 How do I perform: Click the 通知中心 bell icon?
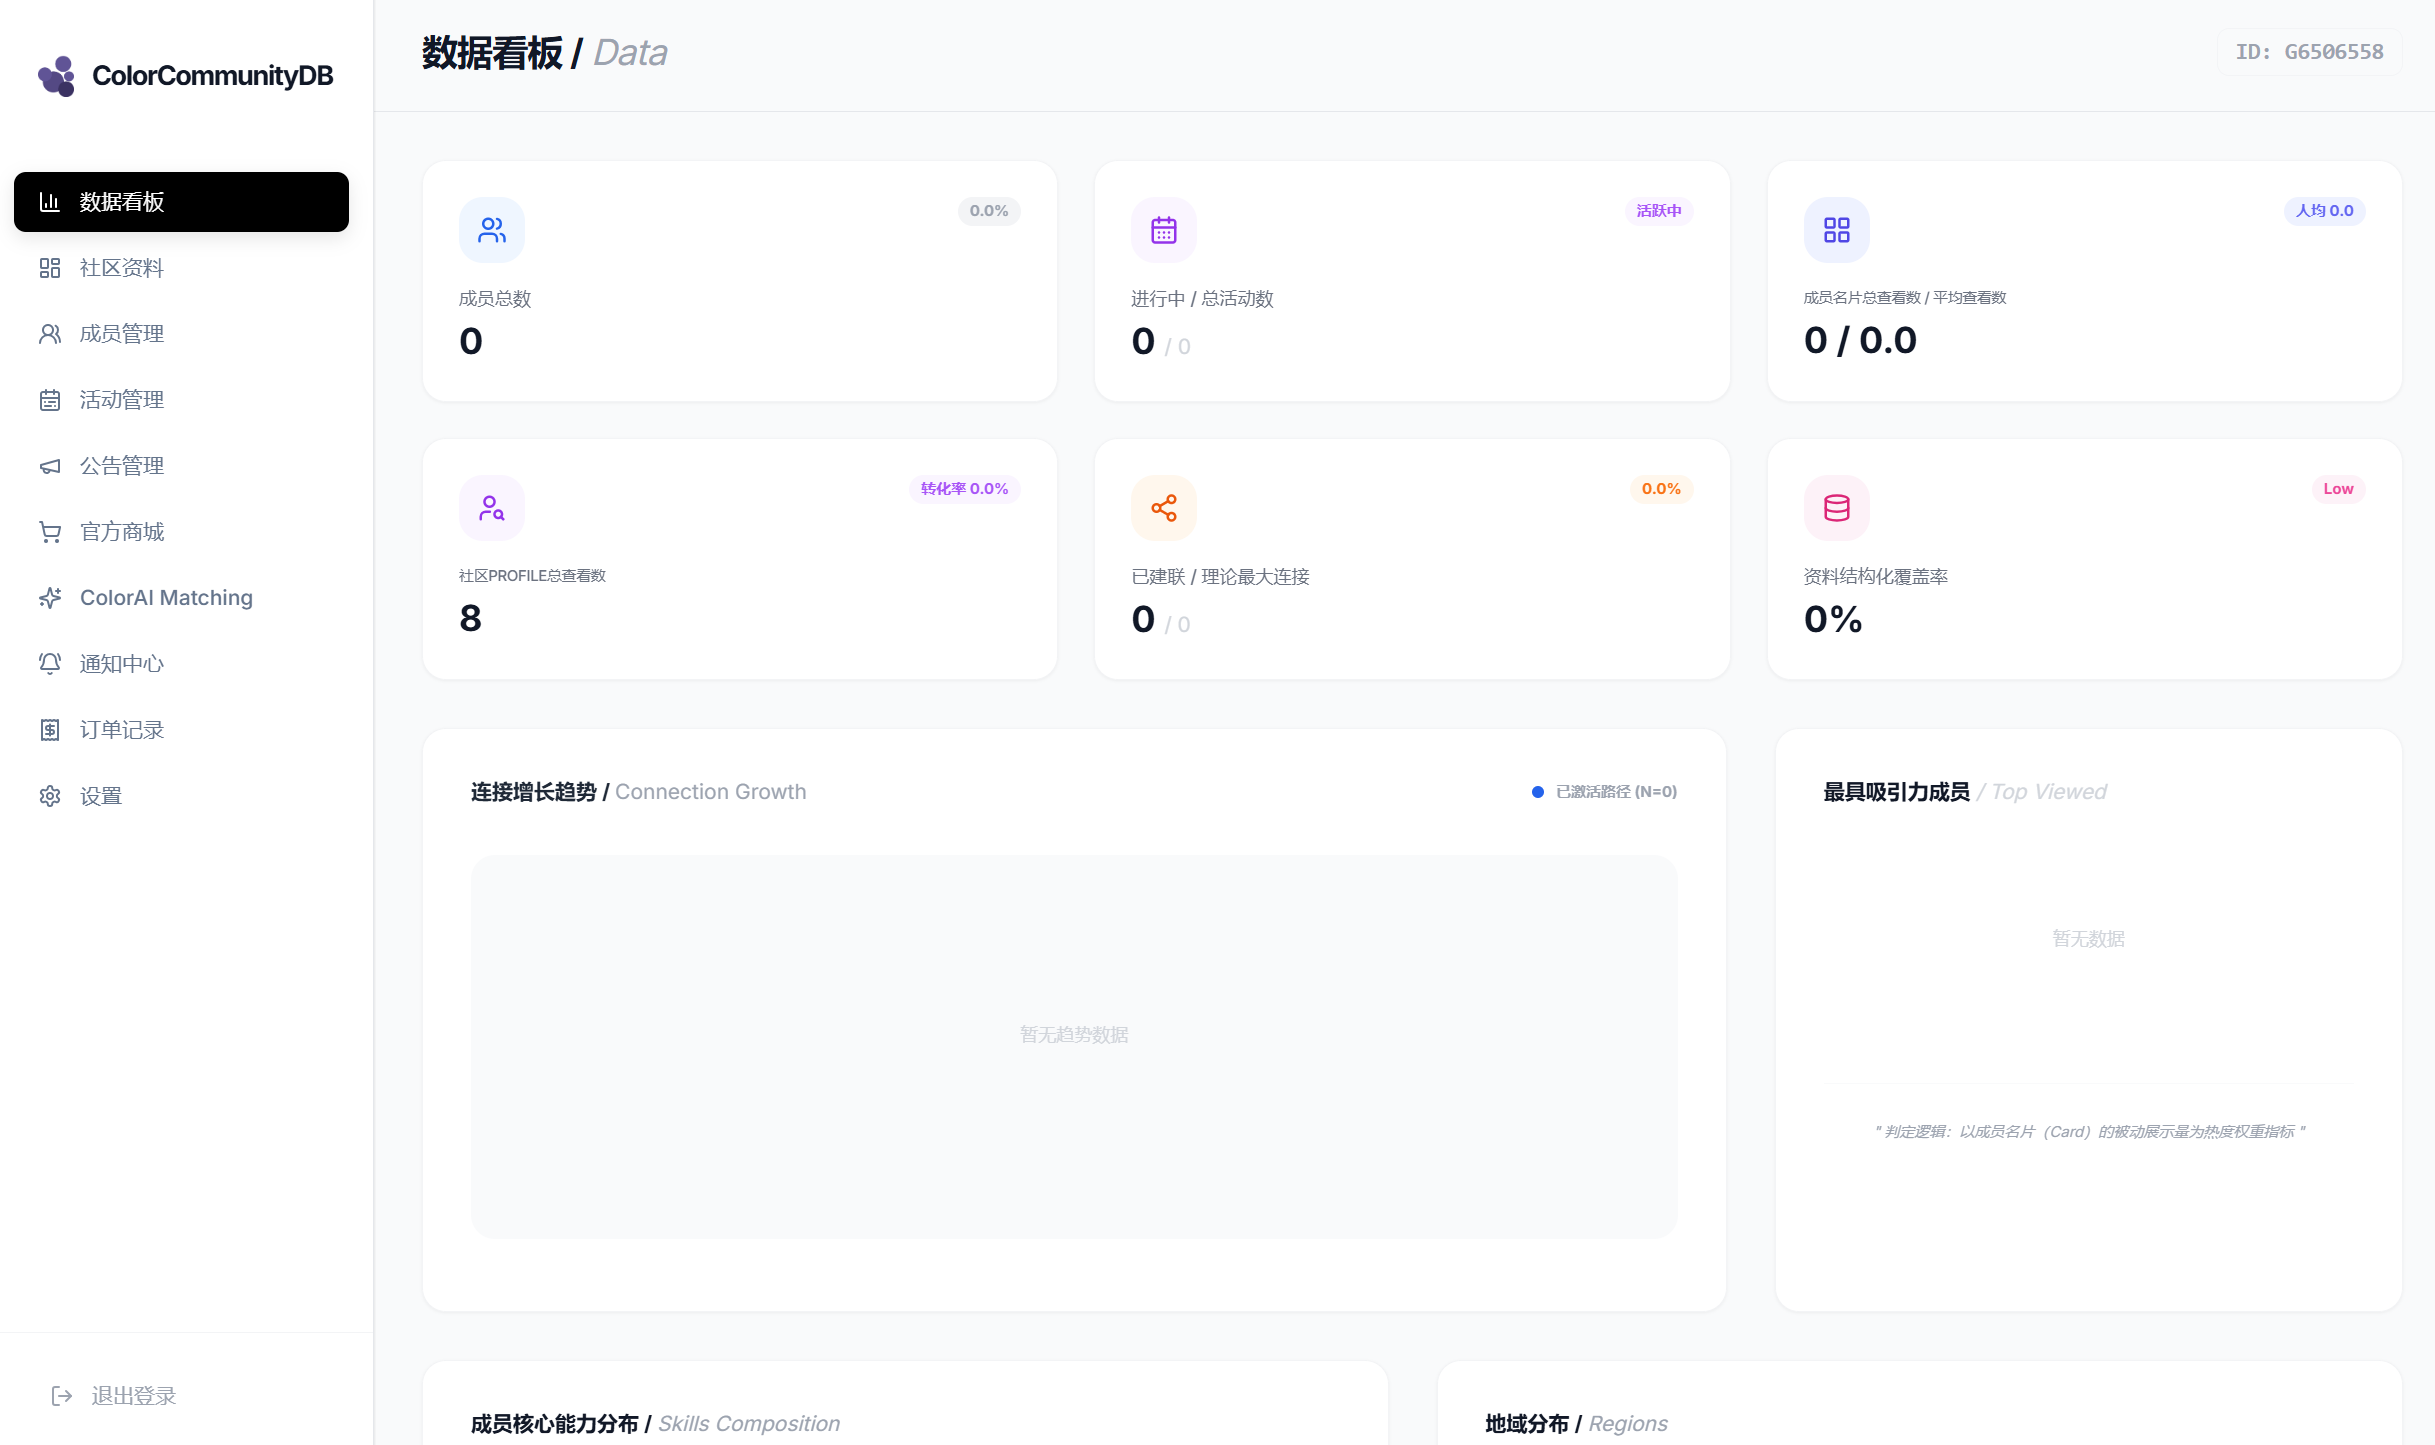coord(50,663)
